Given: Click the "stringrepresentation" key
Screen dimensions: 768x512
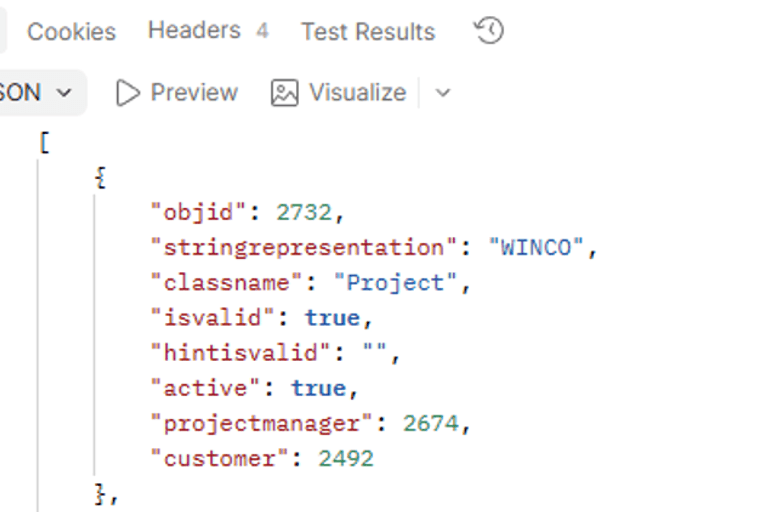Looking at the screenshot, I should point(304,247).
